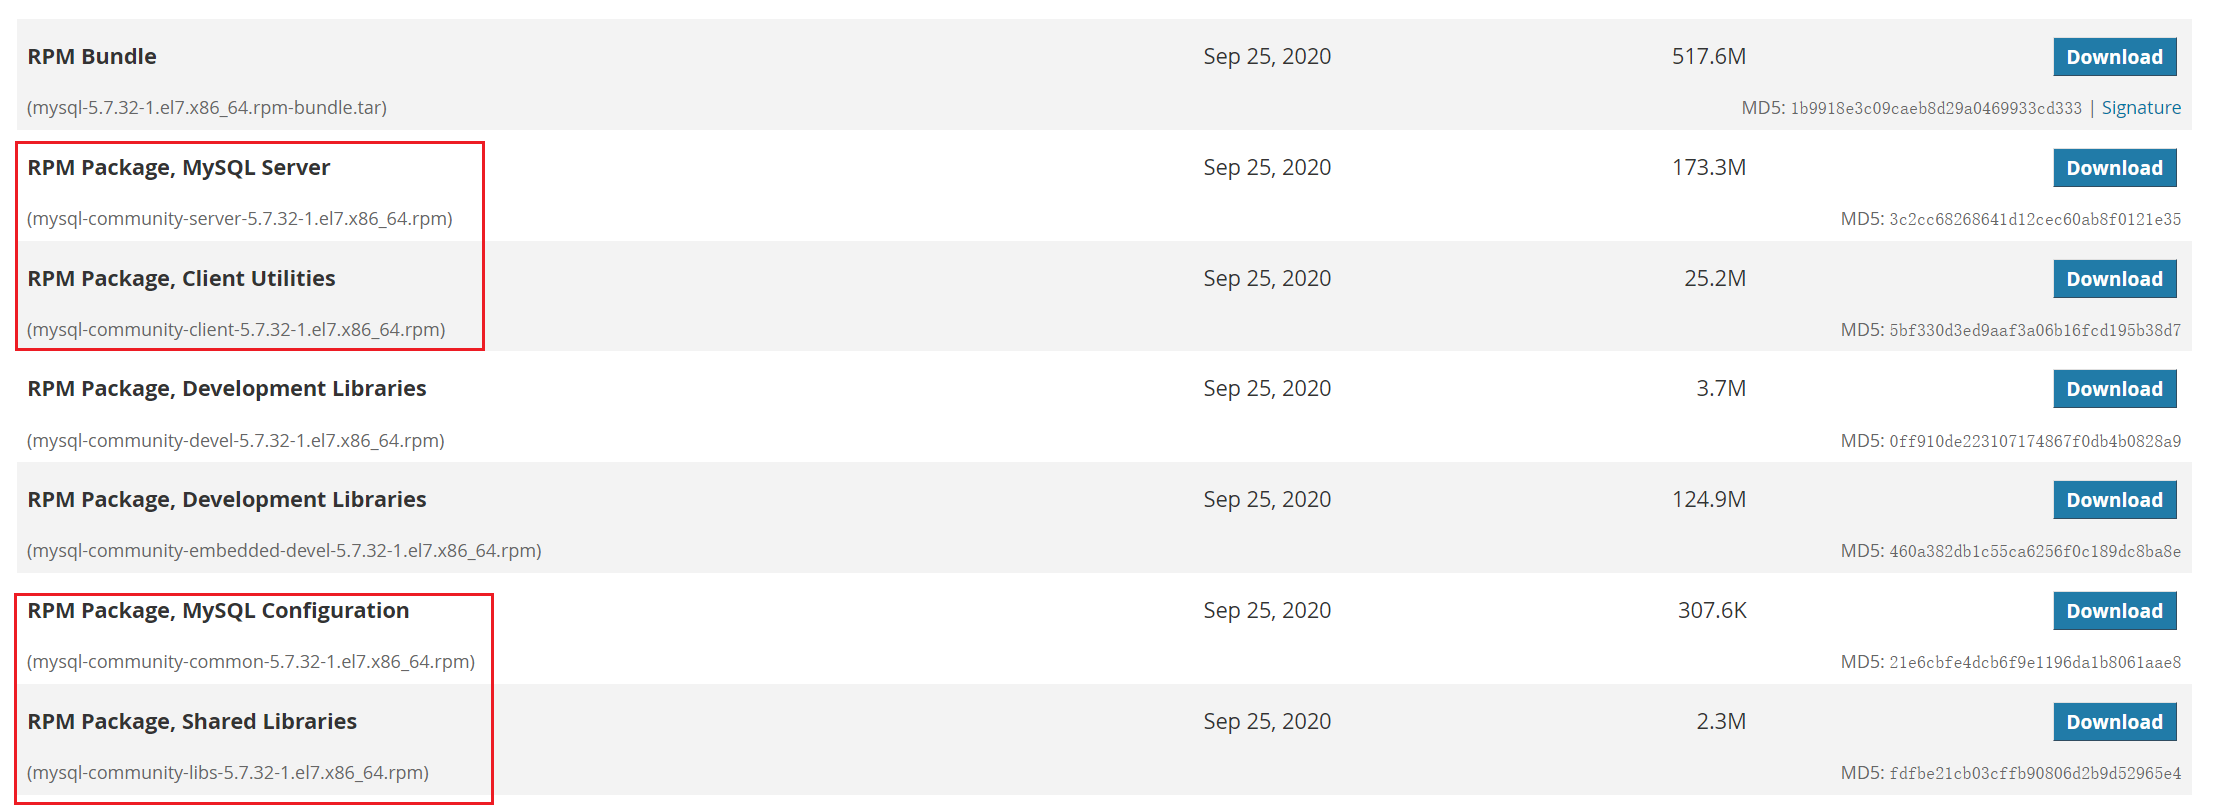This screenshot has height=811, width=2213.
Task: Download the MySQL Server RPM package
Action: click(x=2114, y=168)
